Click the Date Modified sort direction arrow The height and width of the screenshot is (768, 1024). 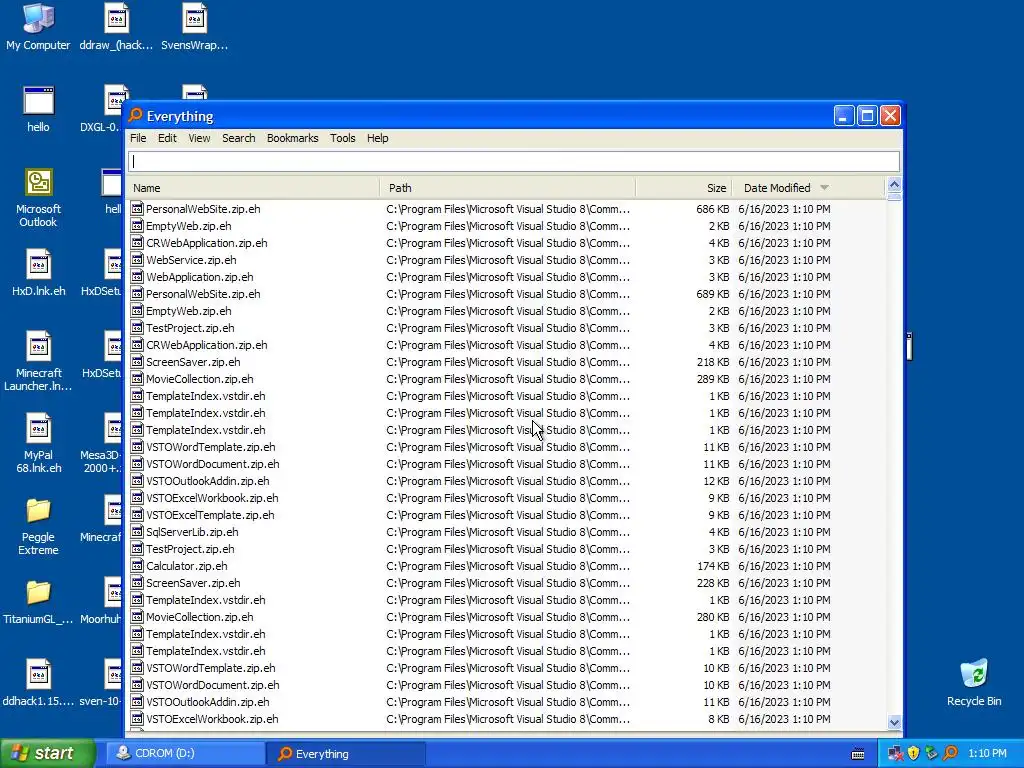[824, 187]
